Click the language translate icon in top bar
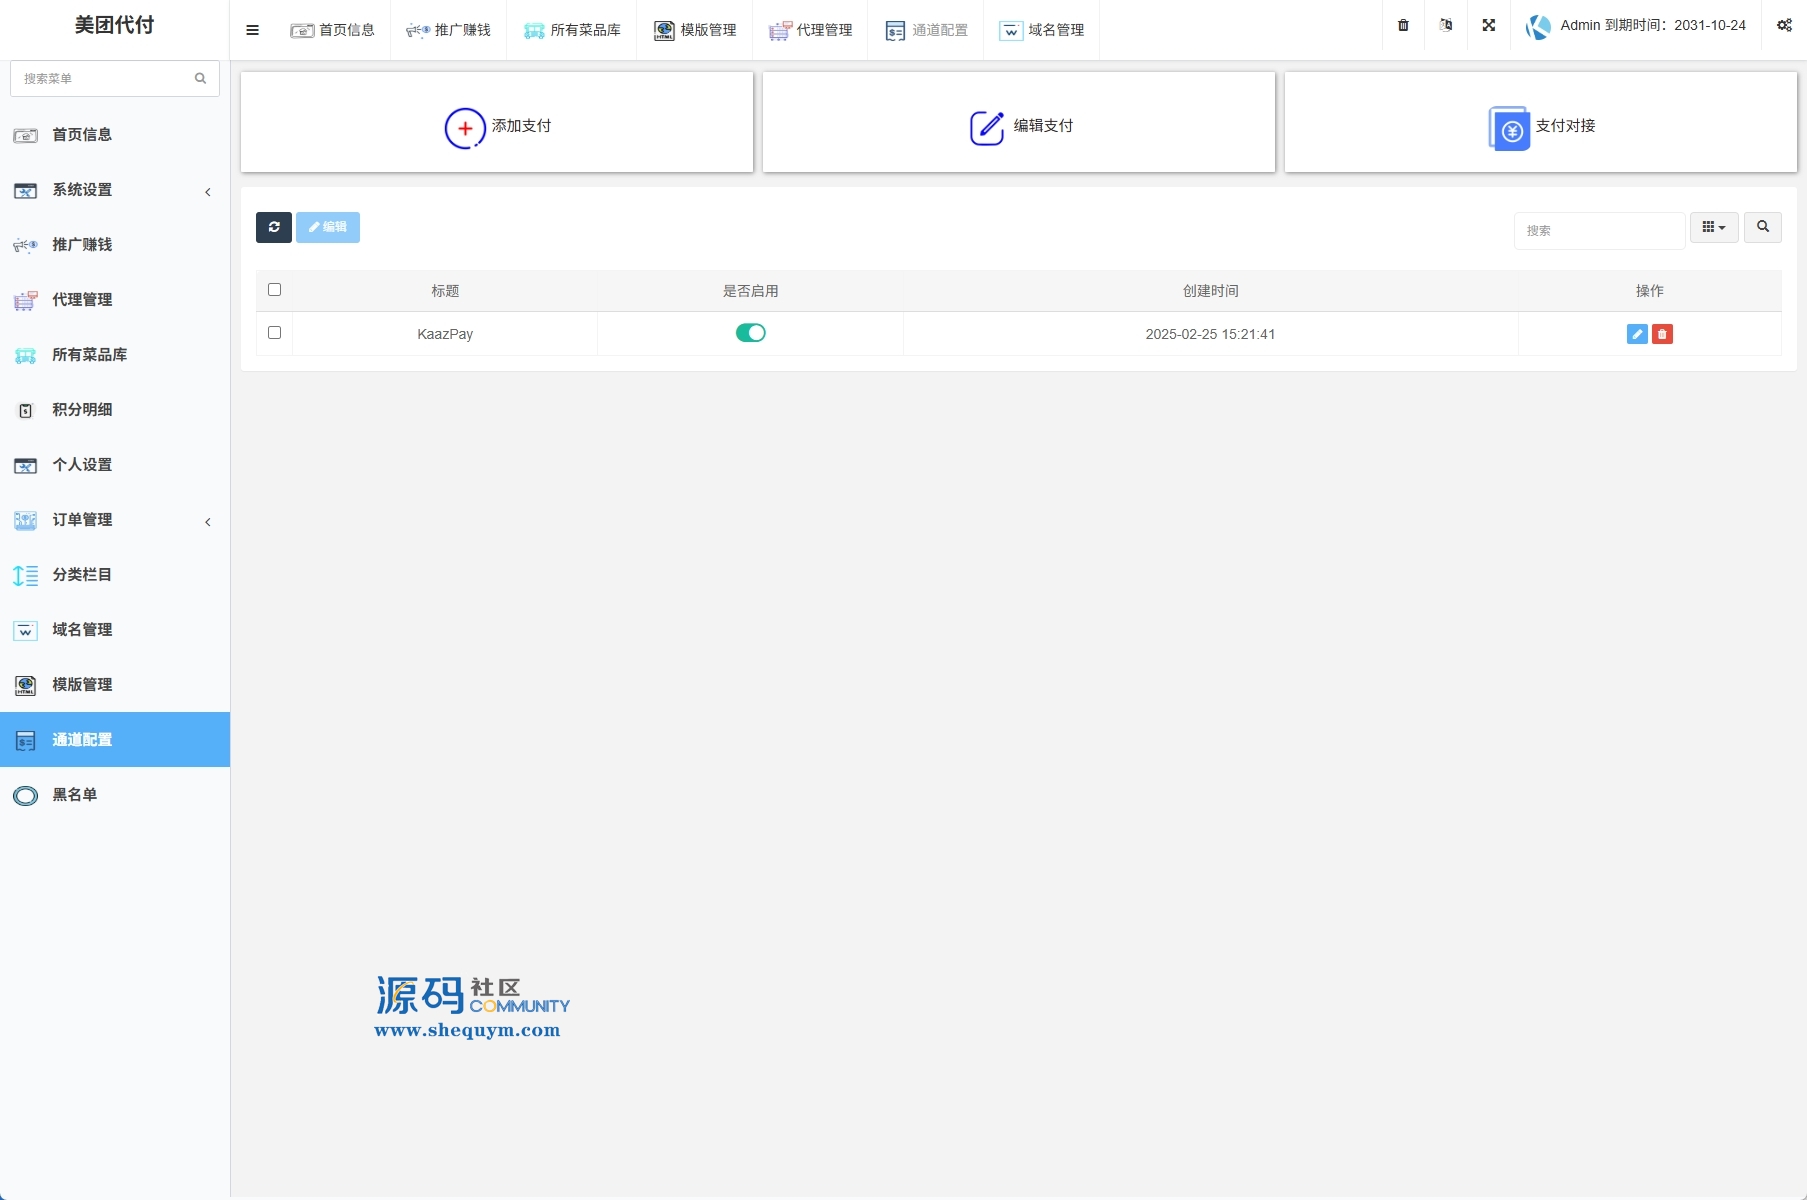Screen dimensions: 1807x1200 (1446, 26)
